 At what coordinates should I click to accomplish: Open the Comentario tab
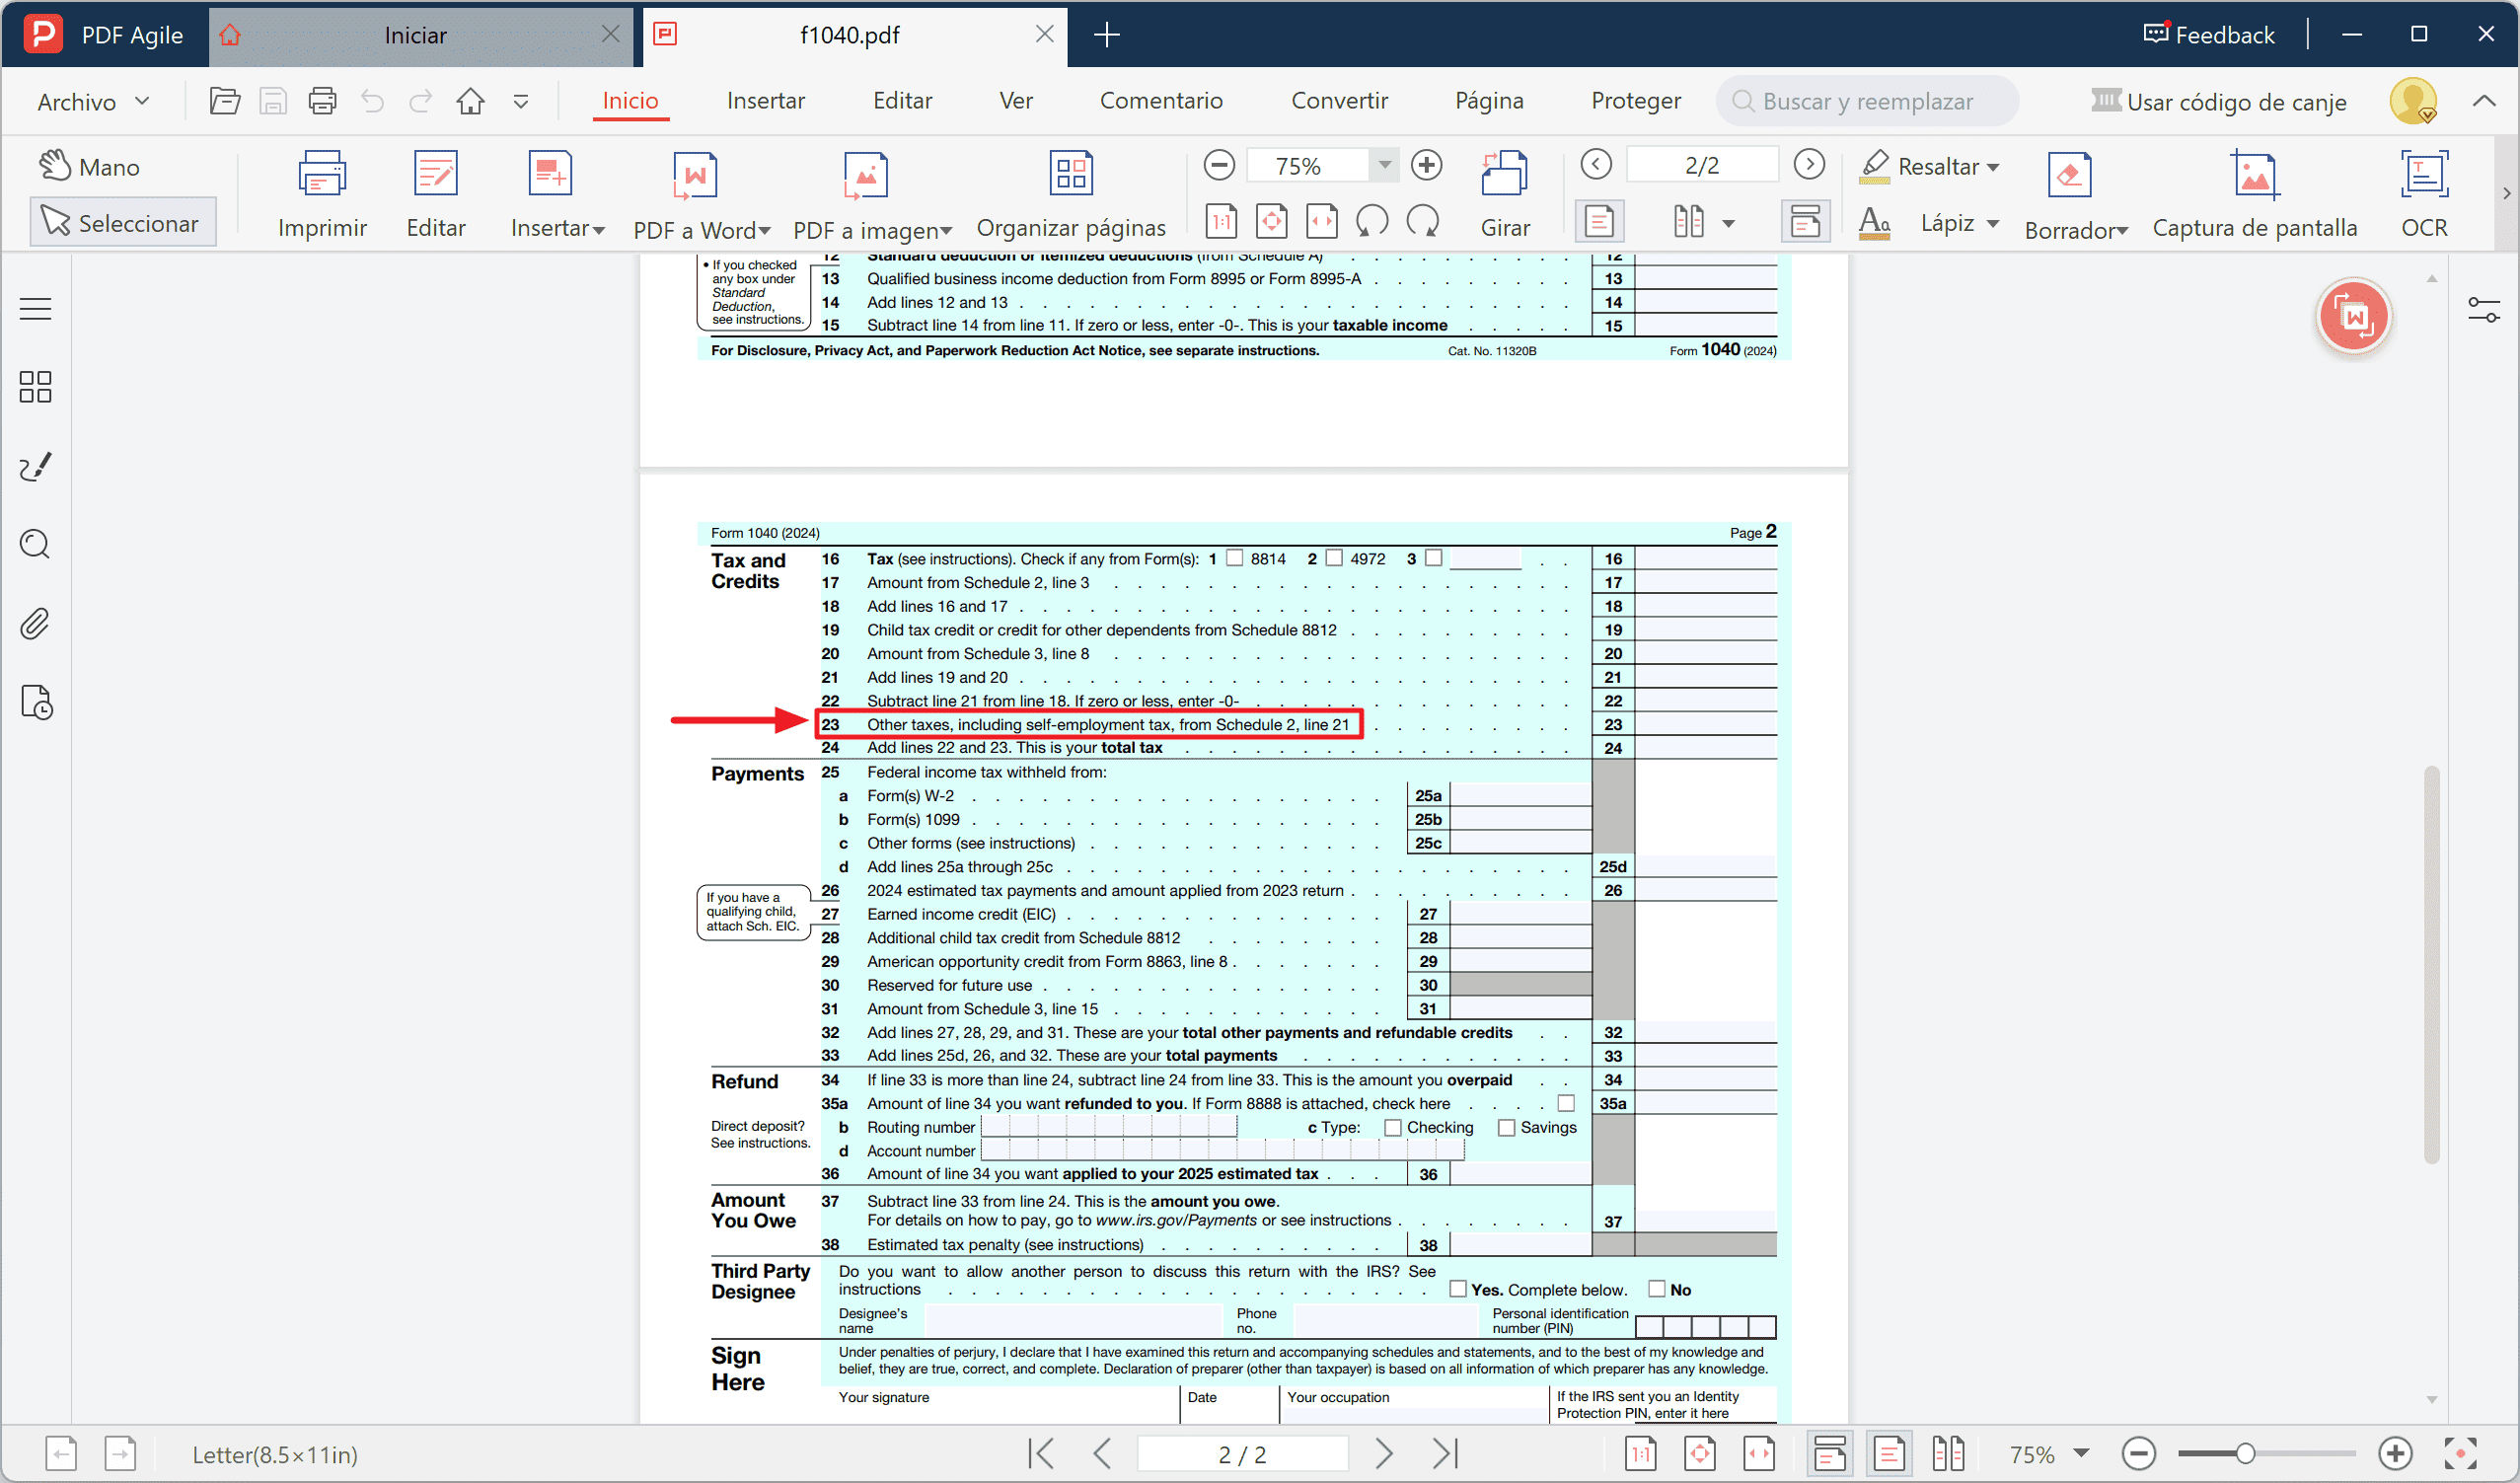click(1161, 101)
